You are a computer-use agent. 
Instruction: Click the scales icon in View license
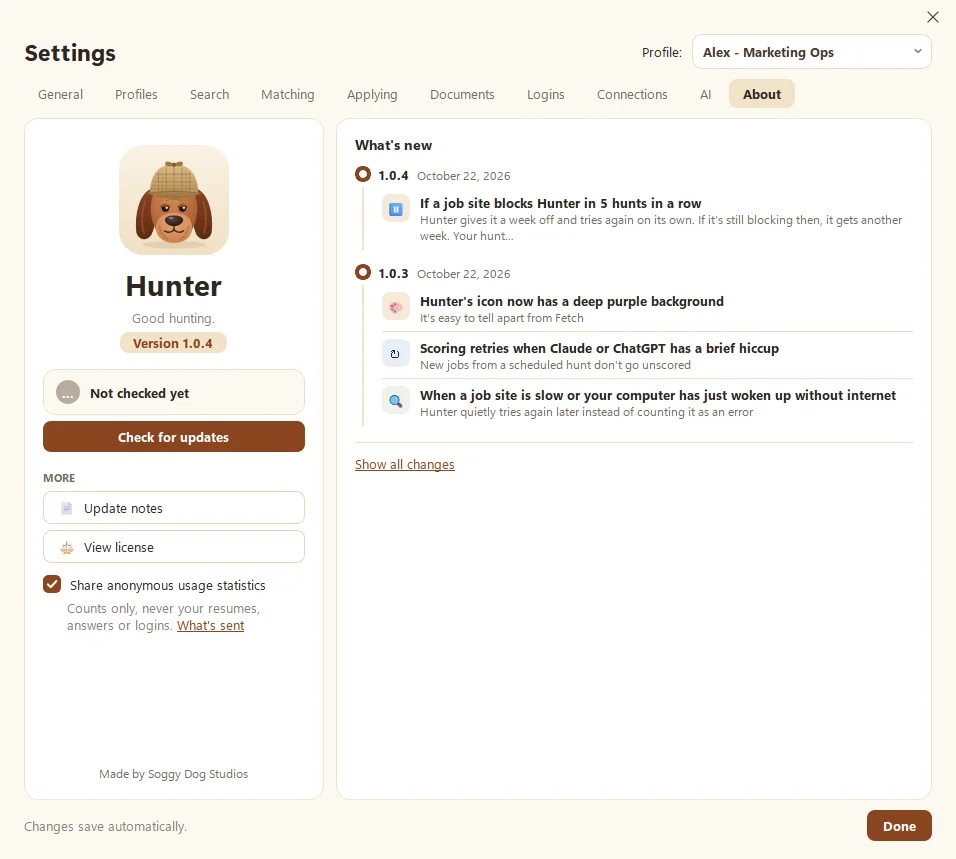pyautogui.click(x=67, y=547)
